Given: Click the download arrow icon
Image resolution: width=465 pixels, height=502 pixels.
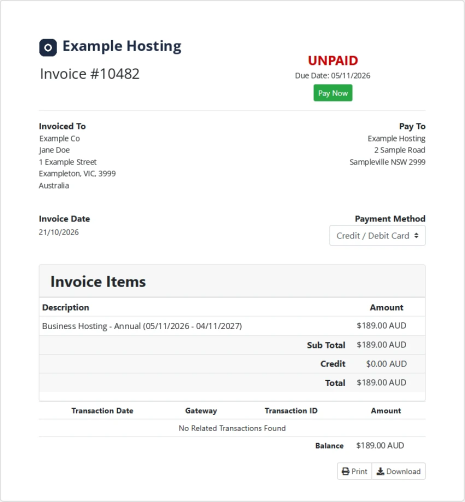Looking at the screenshot, I should point(380,471).
